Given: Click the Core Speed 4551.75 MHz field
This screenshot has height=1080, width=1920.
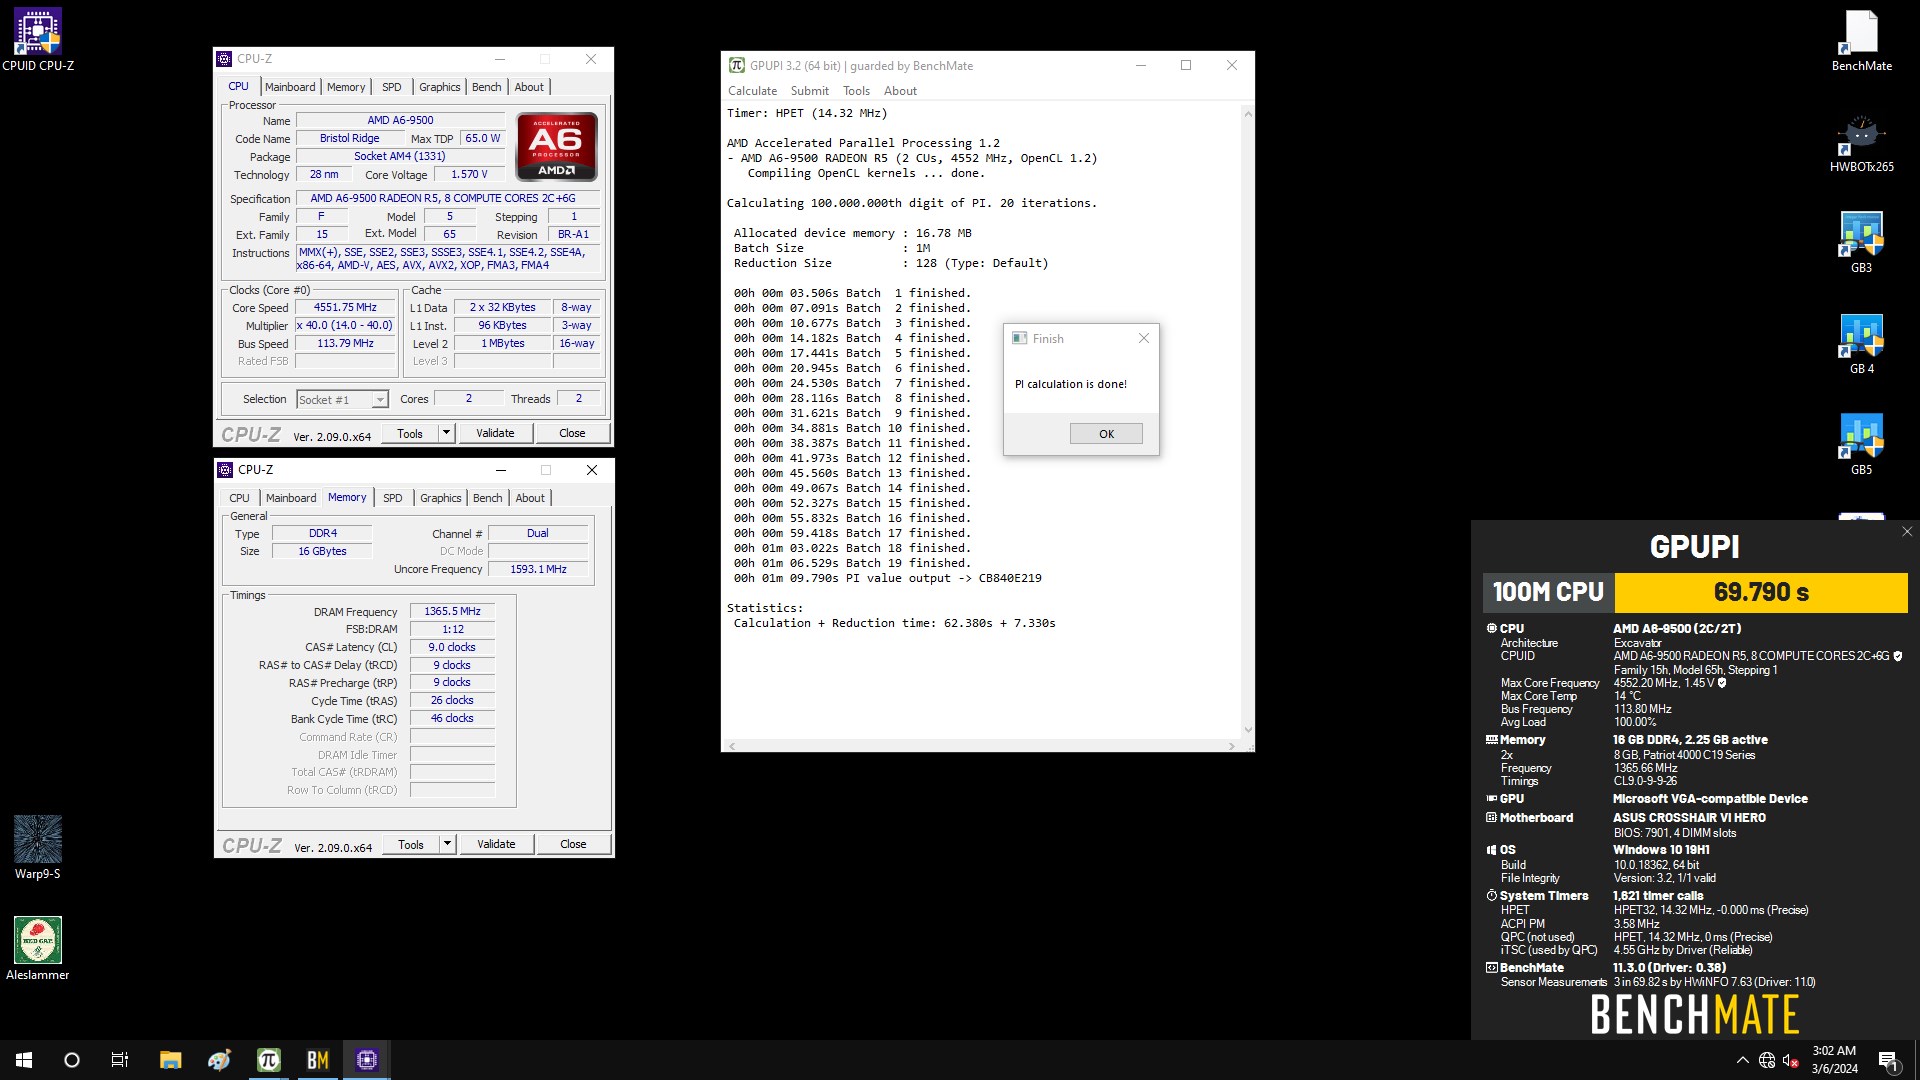Looking at the screenshot, I should (345, 308).
